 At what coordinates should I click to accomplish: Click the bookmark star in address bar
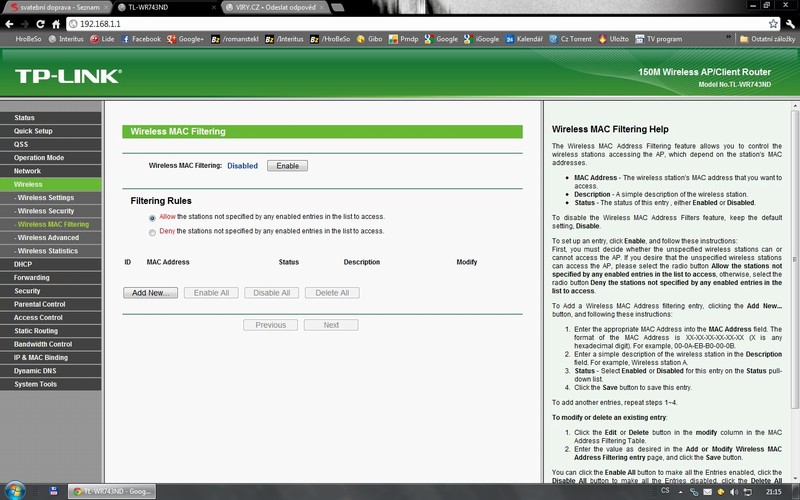click(773, 22)
